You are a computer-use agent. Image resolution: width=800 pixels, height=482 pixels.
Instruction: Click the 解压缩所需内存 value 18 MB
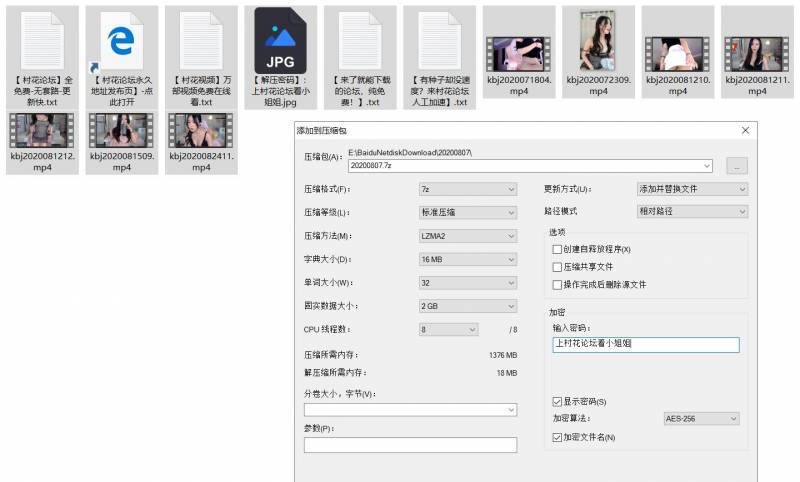(x=507, y=373)
